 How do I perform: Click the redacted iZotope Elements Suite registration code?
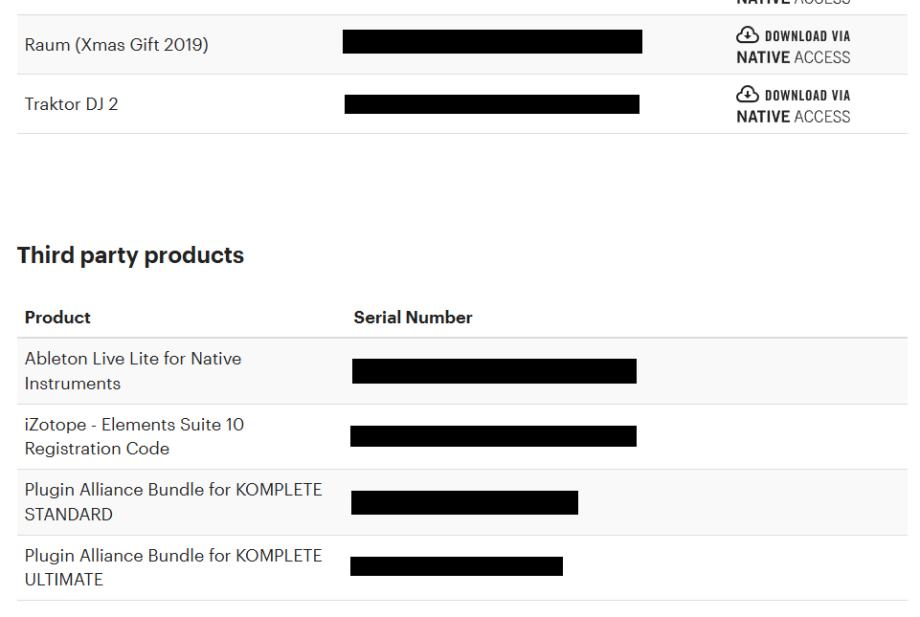[x=493, y=436]
